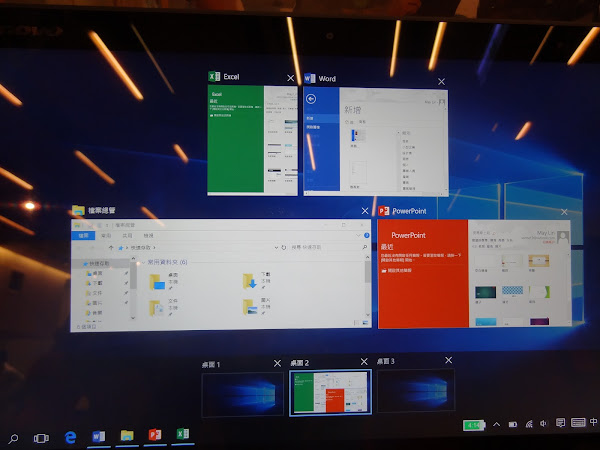This screenshot has height=450, width=600.
Task: Show hidden system tray icons chevron
Action: 497,424
